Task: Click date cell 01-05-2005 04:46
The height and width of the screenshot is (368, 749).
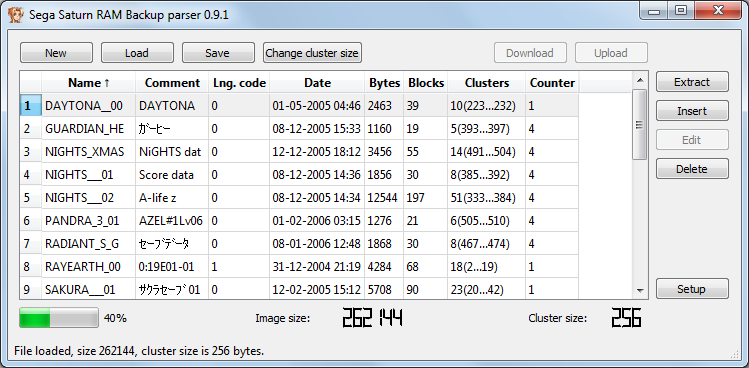Action: [x=317, y=106]
